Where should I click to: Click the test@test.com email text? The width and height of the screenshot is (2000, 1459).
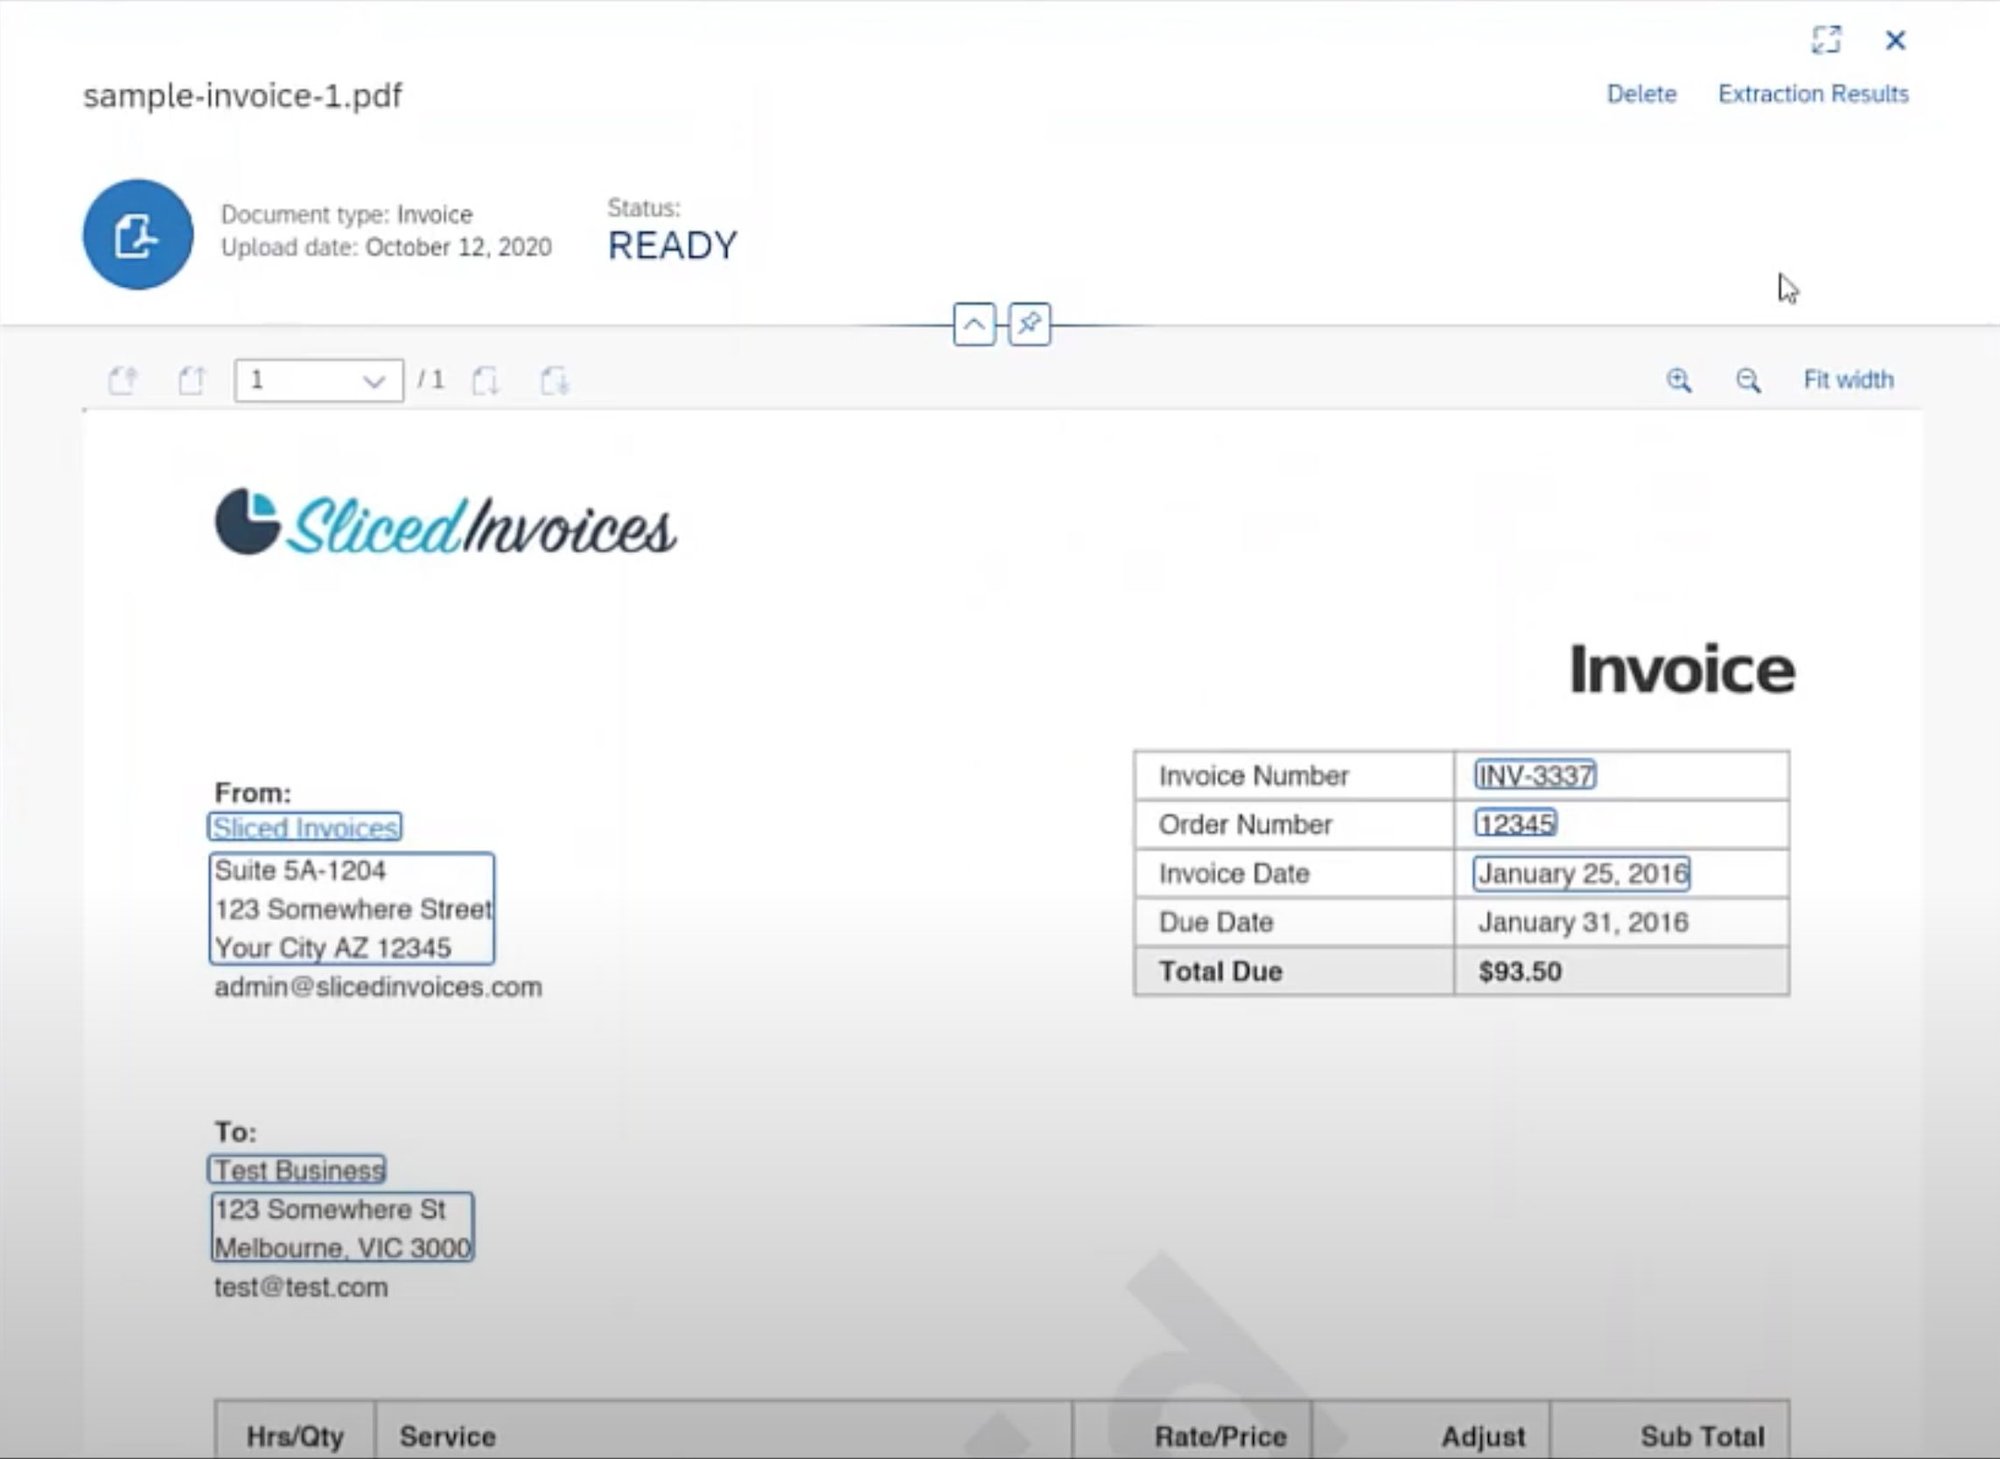(x=301, y=1287)
